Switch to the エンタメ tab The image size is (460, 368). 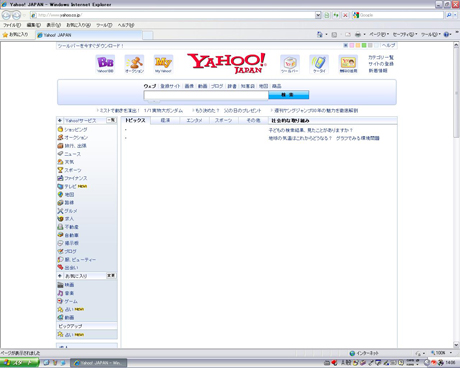tap(194, 120)
